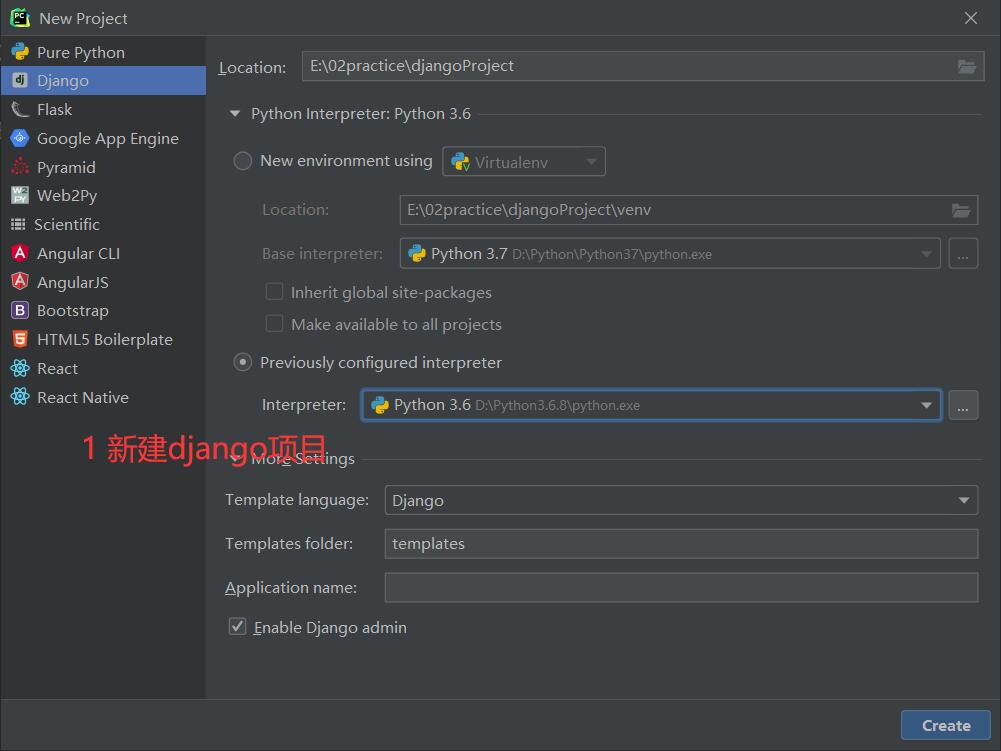This screenshot has height=751, width=1001.
Task: Click the Create button
Action: tap(946, 725)
